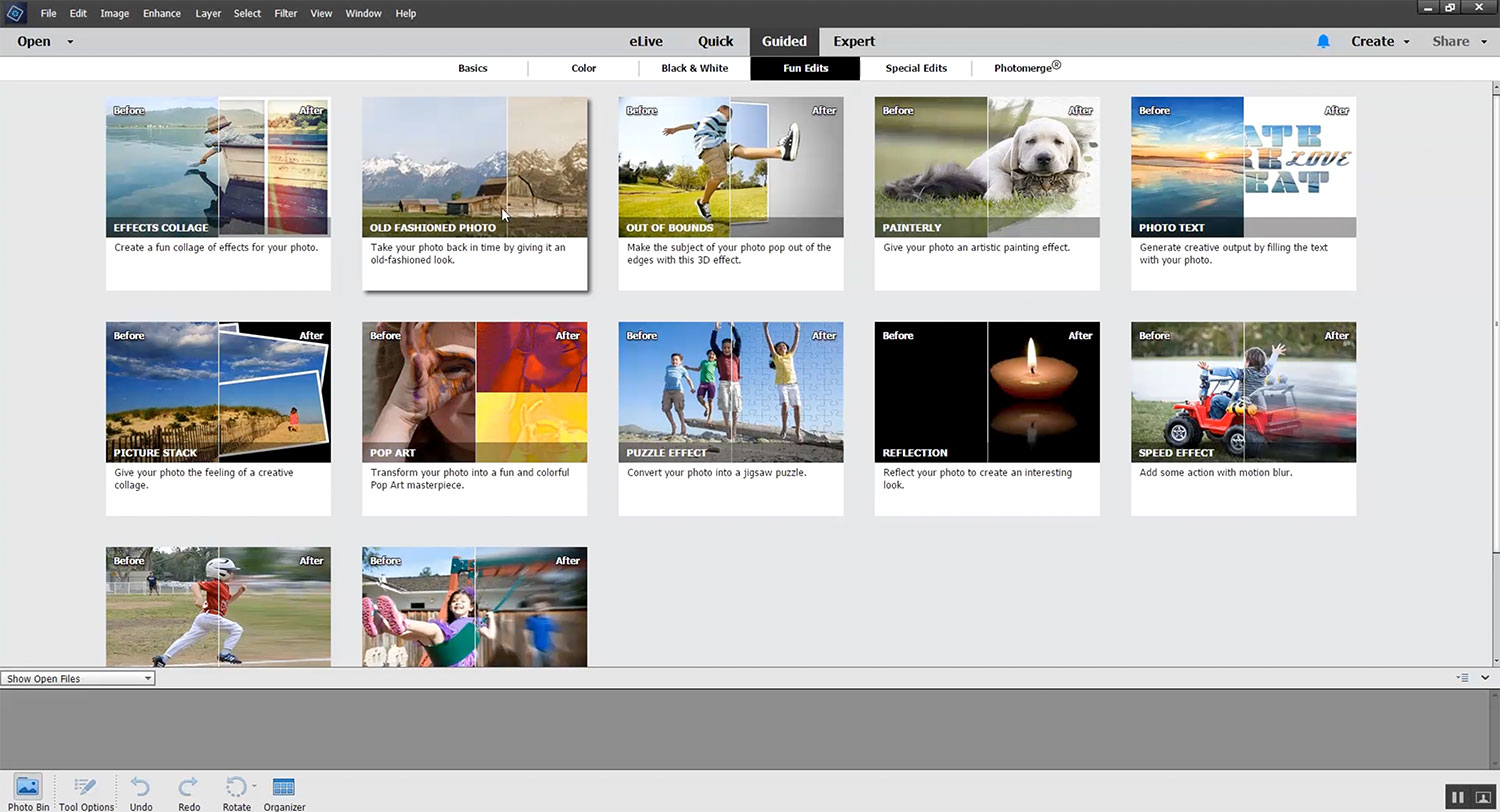Click the Tool Options icon

(86, 789)
